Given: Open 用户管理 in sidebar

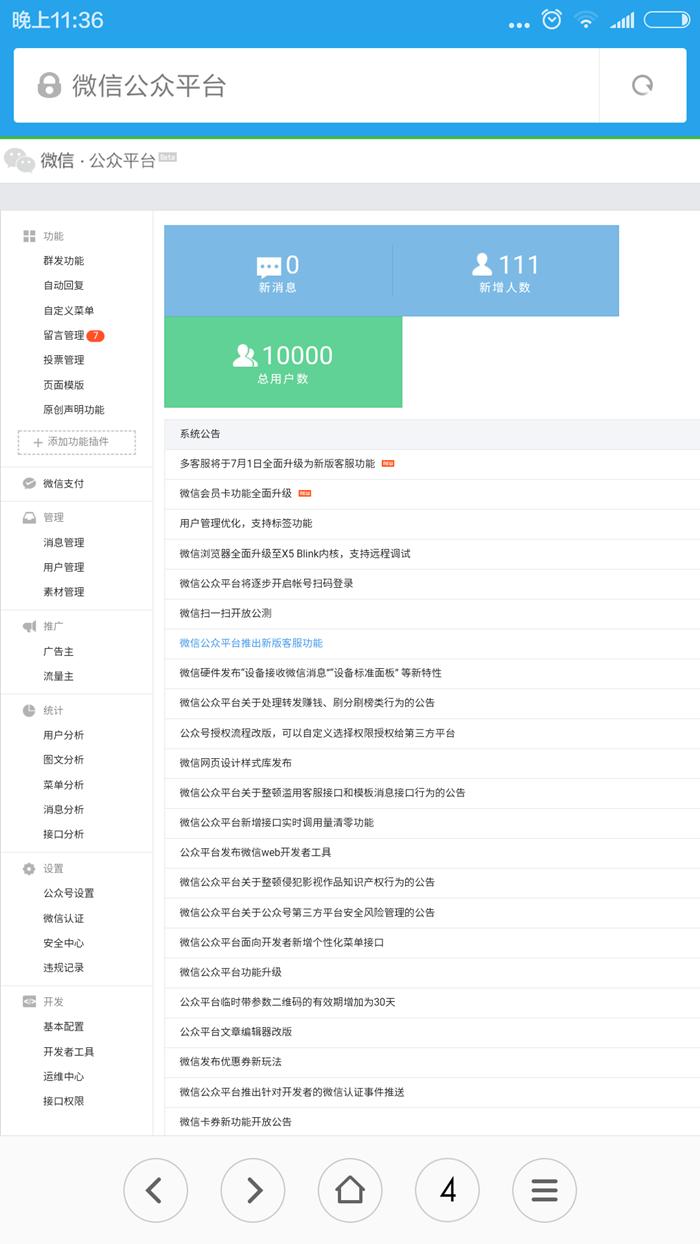Looking at the screenshot, I should [x=63, y=567].
